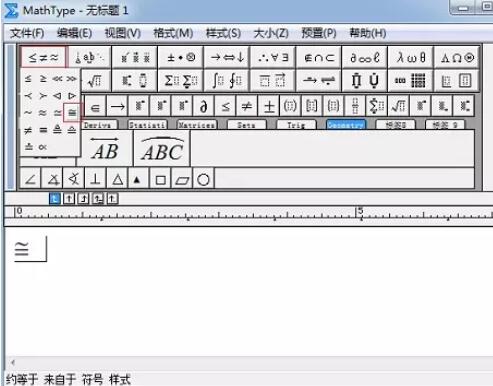Switch to the Sets tab
Image resolution: width=493 pixels, height=386 pixels.
[x=246, y=125]
